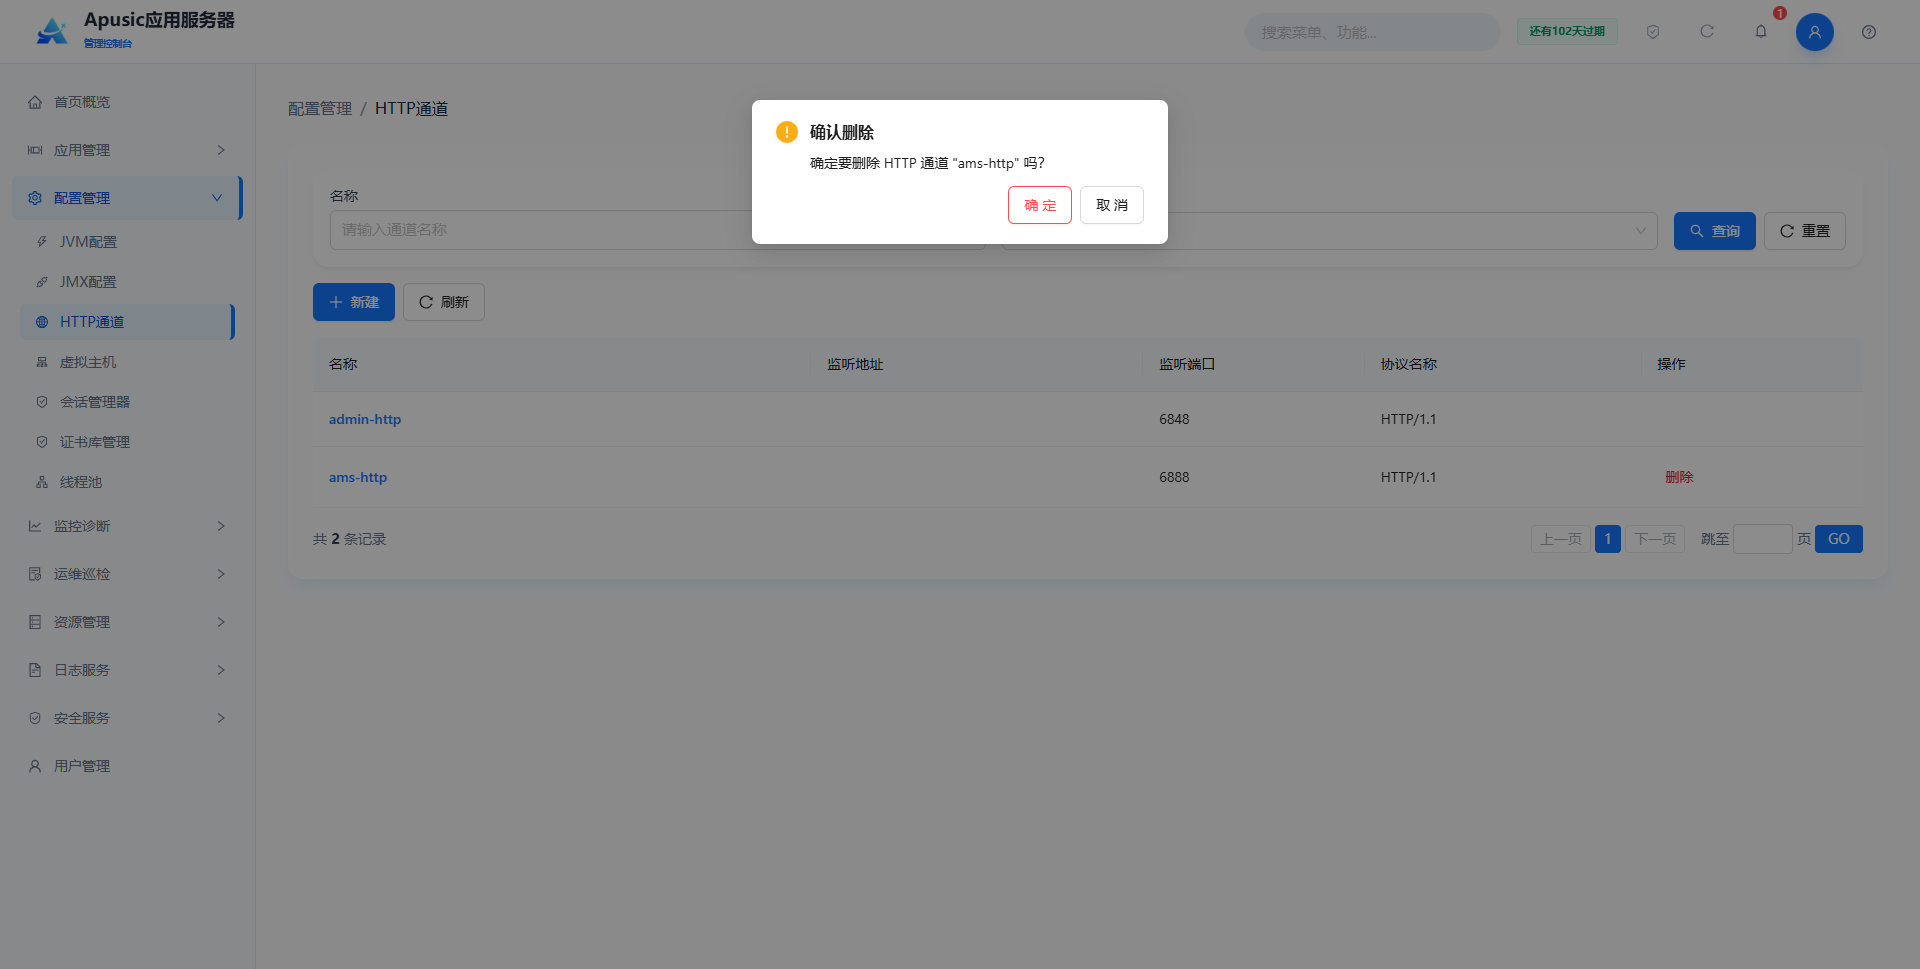Expand the 日志服务 sidebar menu
The image size is (1920, 969).
click(x=128, y=670)
